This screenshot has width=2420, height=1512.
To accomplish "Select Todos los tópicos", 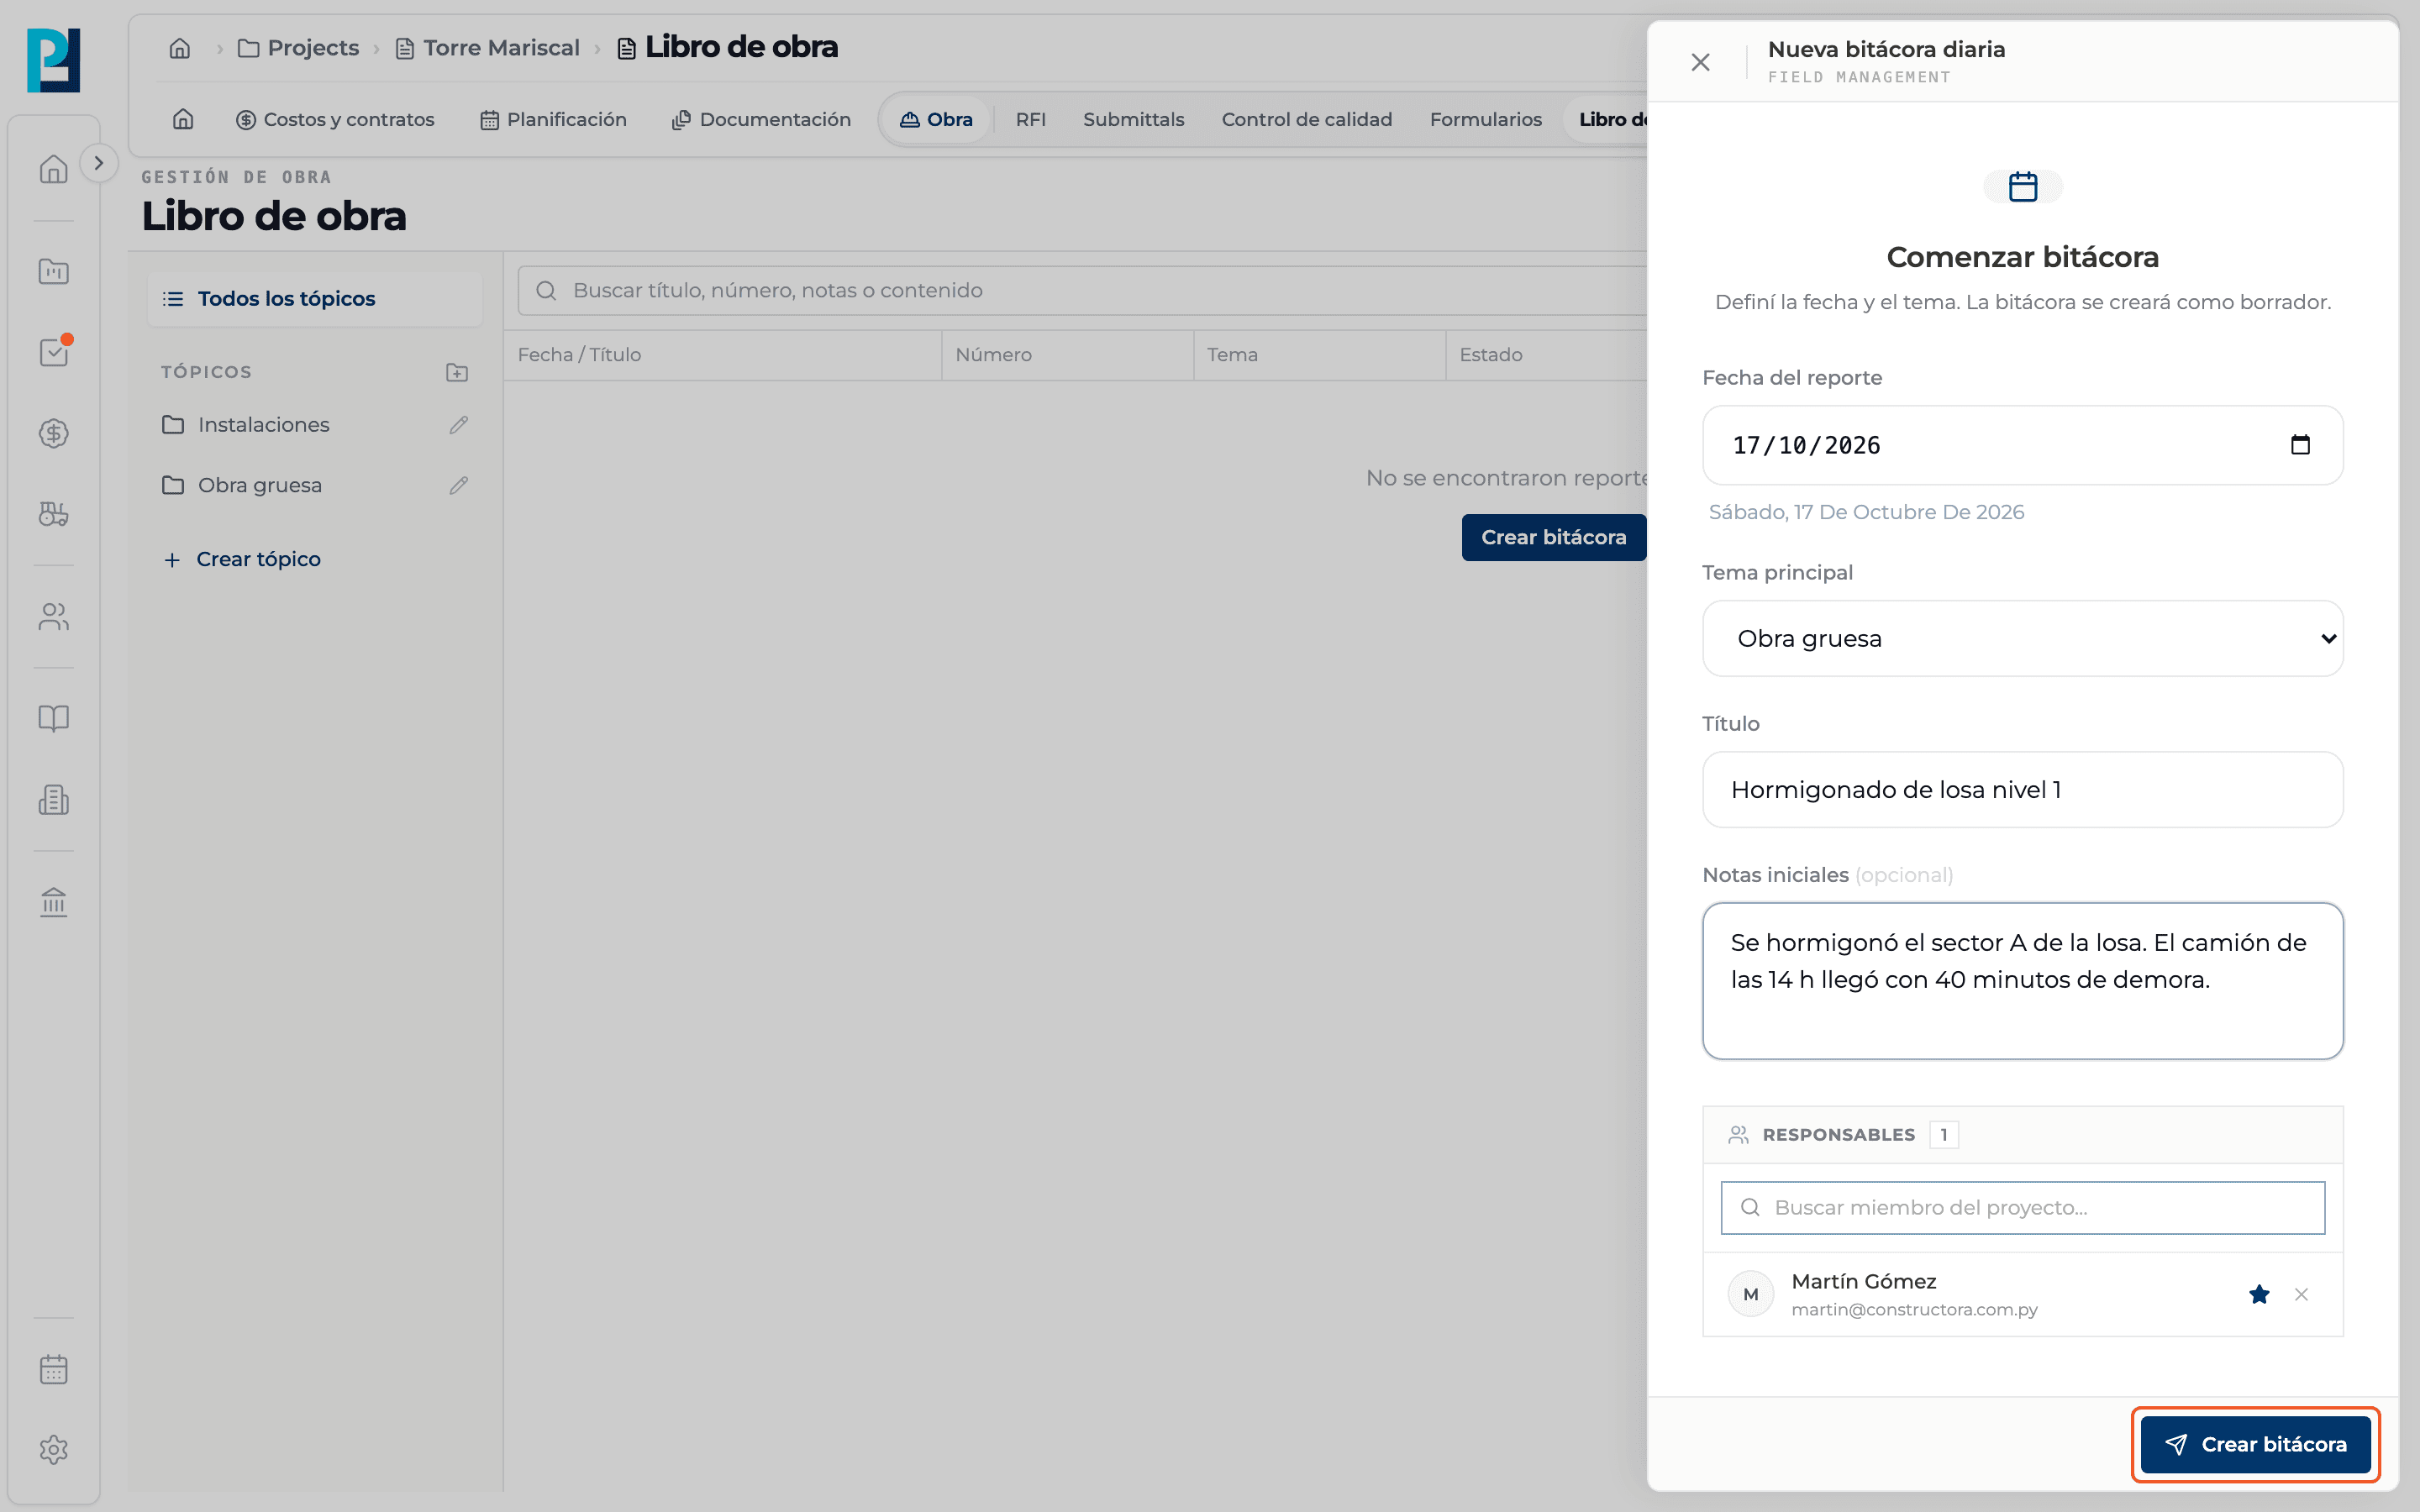I will (314, 298).
